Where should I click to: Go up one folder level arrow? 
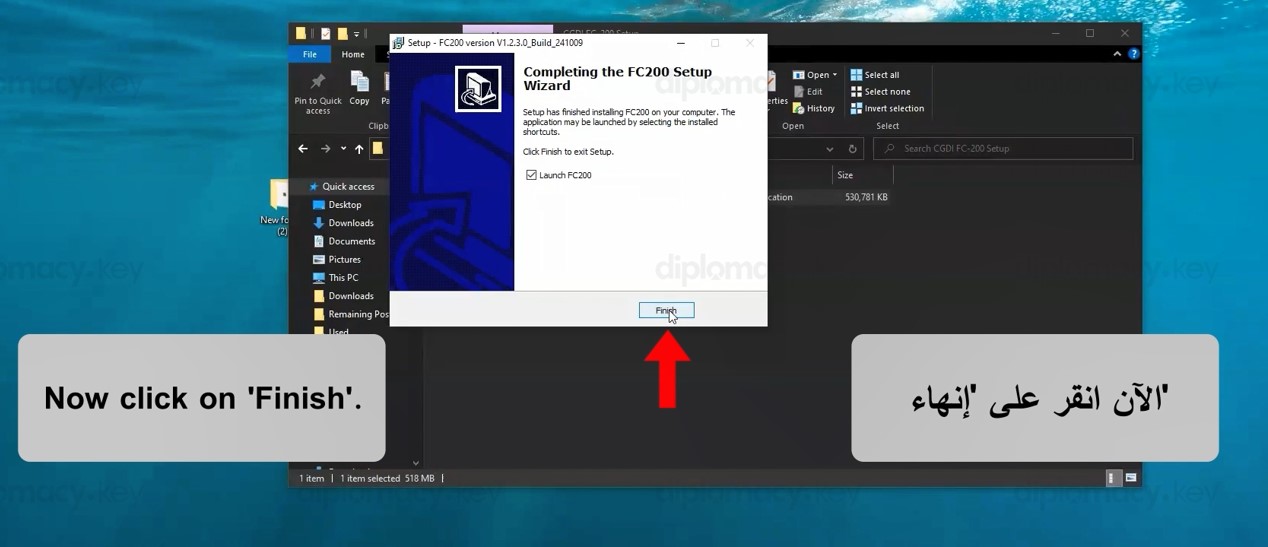[x=359, y=149]
